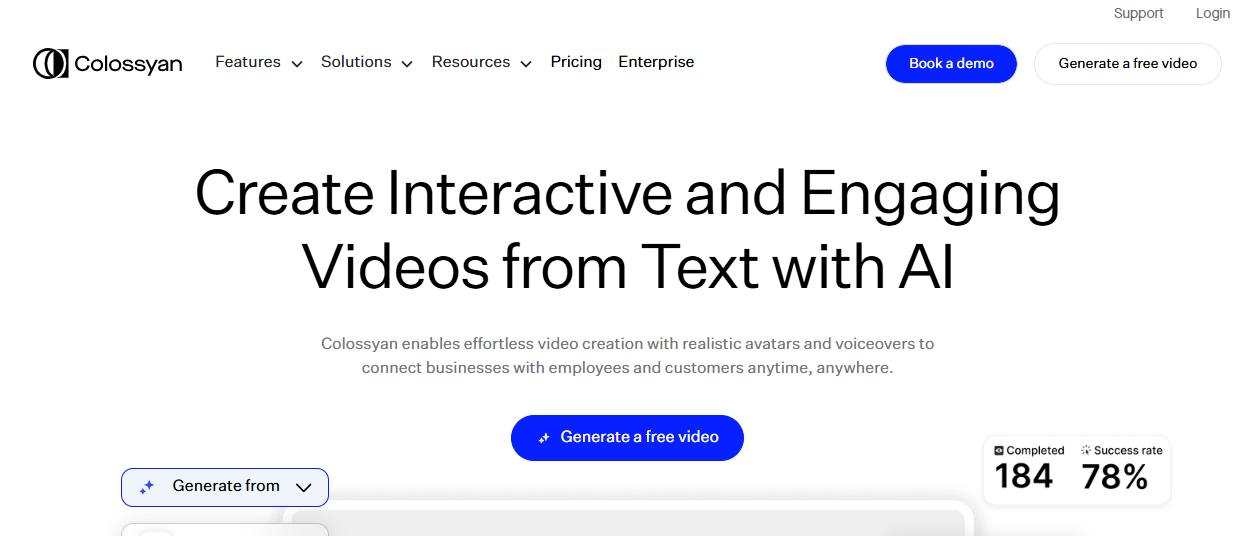The height and width of the screenshot is (536, 1251).
Task: Click the Completed label
Action: coord(1035,451)
